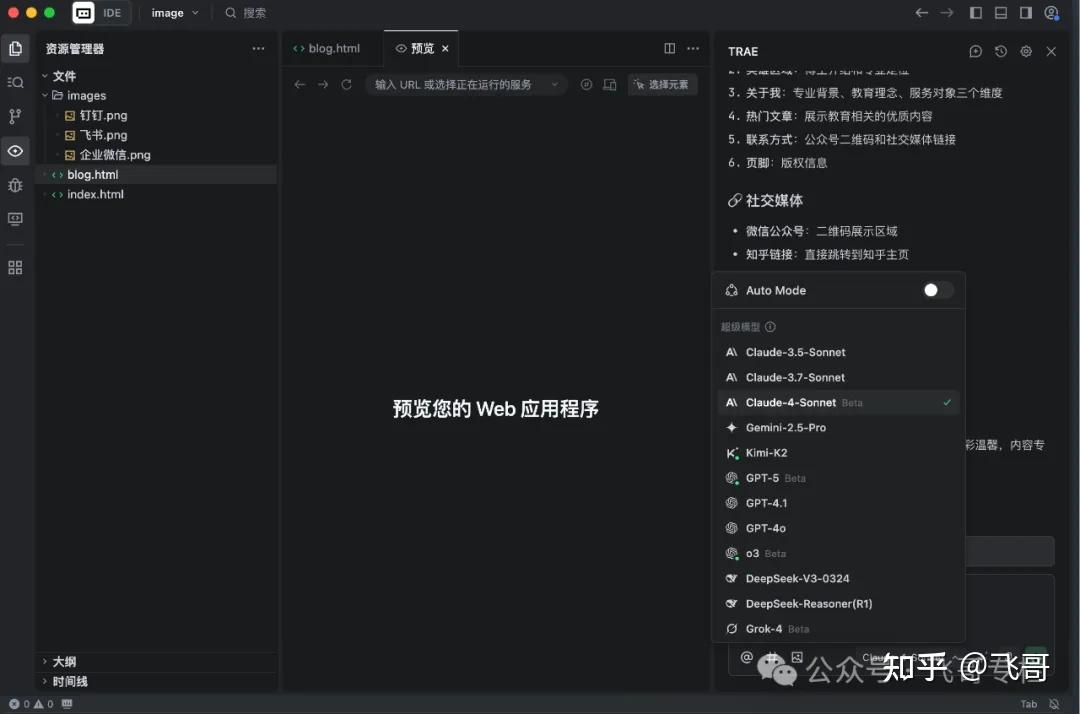The image size is (1080, 714).
Task: Open user account avatar
Action: point(1052,13)
